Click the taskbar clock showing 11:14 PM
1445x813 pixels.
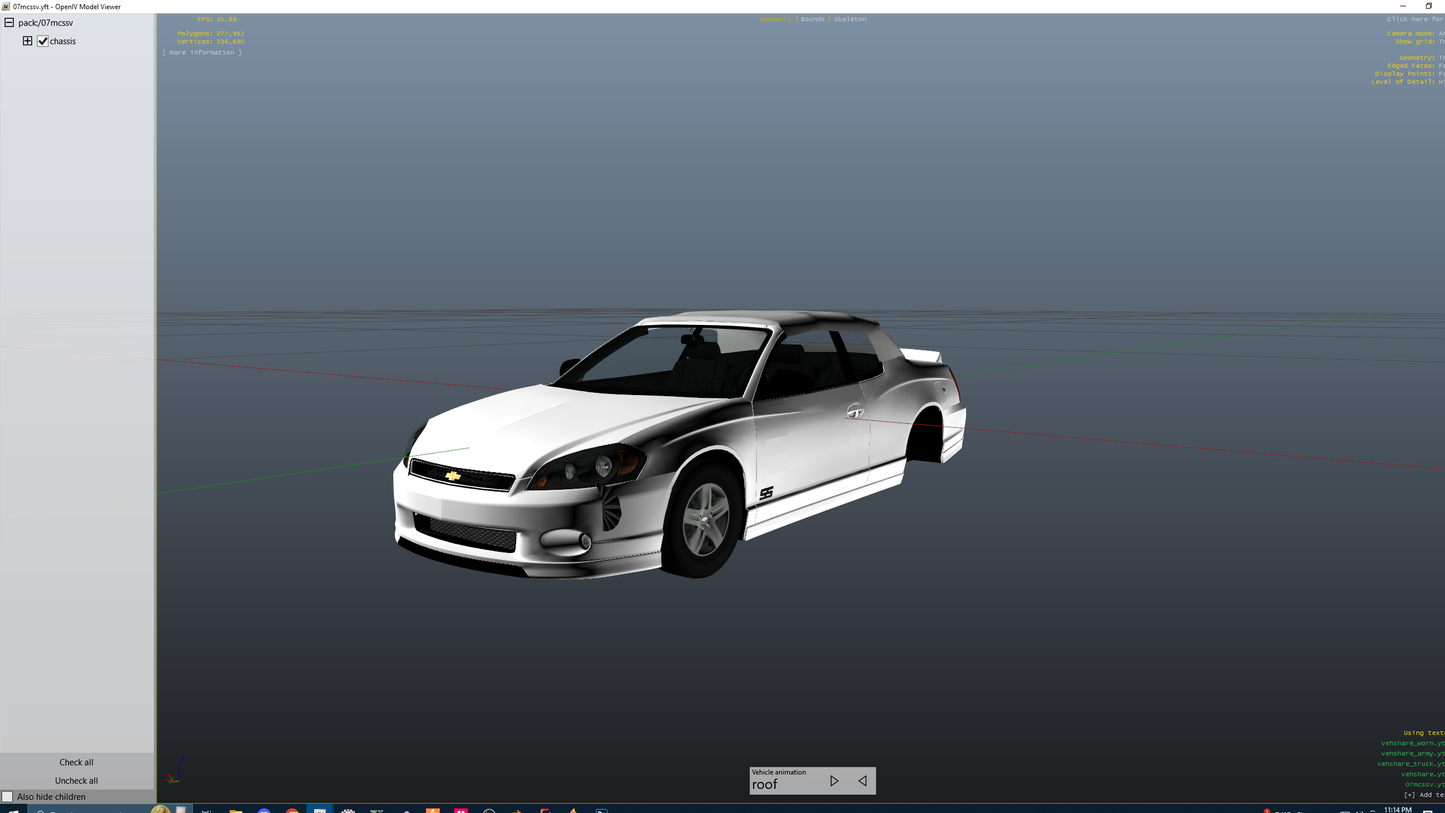tap(1397, 809)
